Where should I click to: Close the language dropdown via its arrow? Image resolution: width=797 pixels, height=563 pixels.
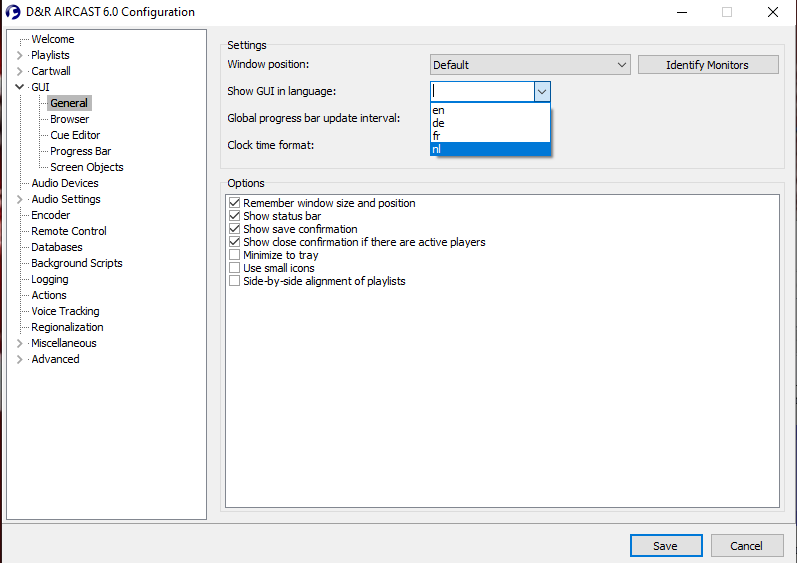pos(541,92)
